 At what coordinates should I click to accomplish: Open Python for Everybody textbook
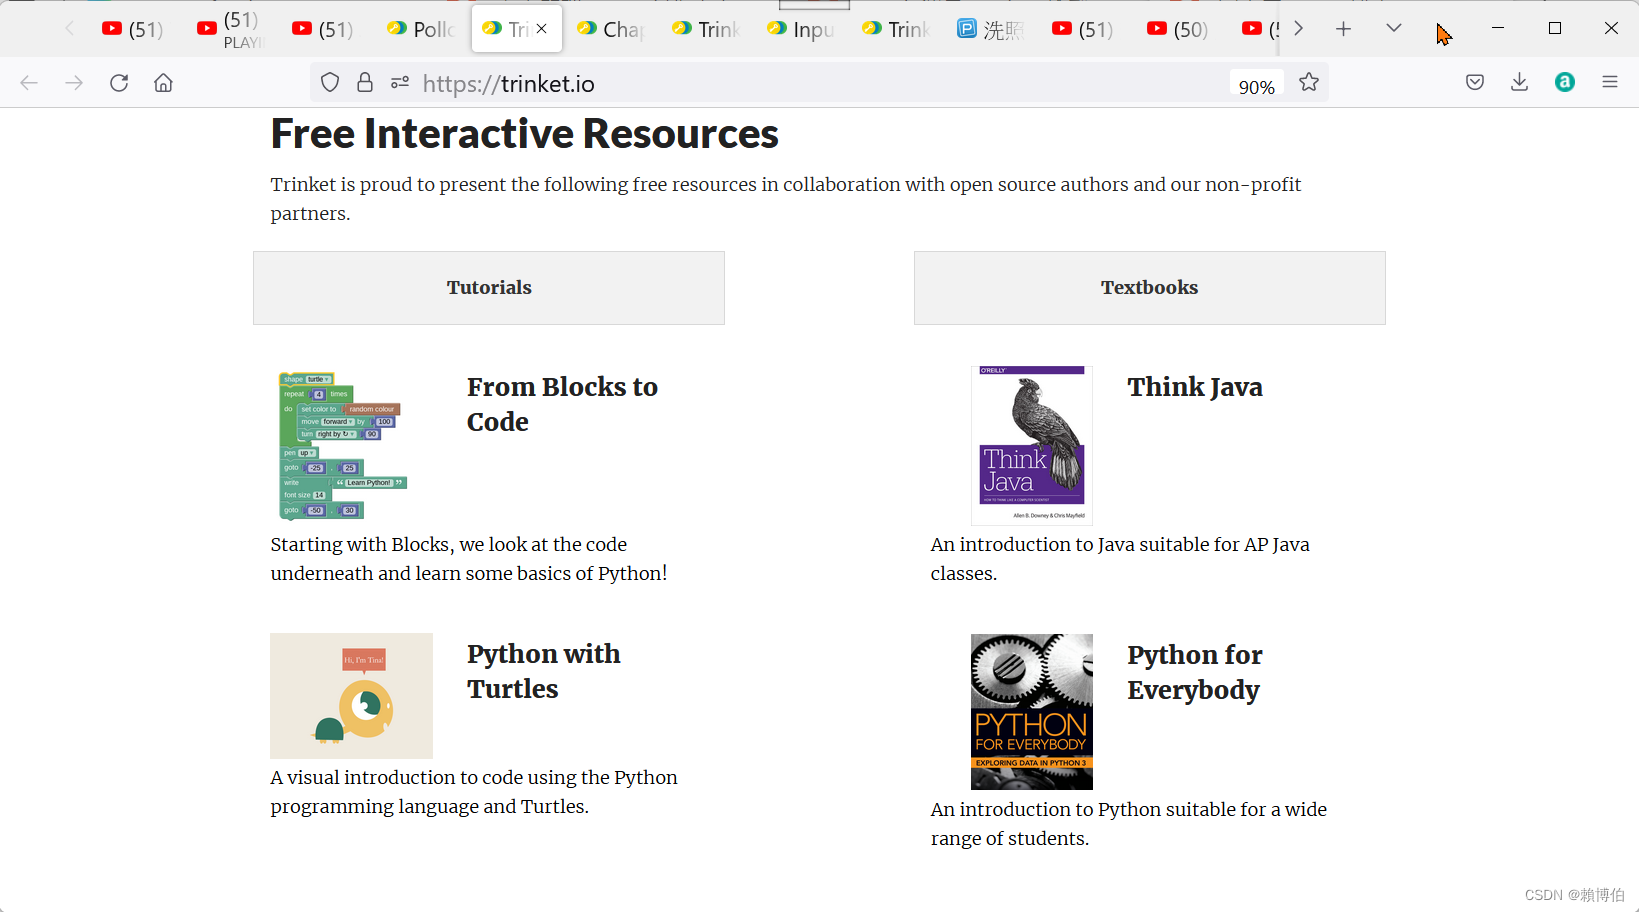[1195, 672]
